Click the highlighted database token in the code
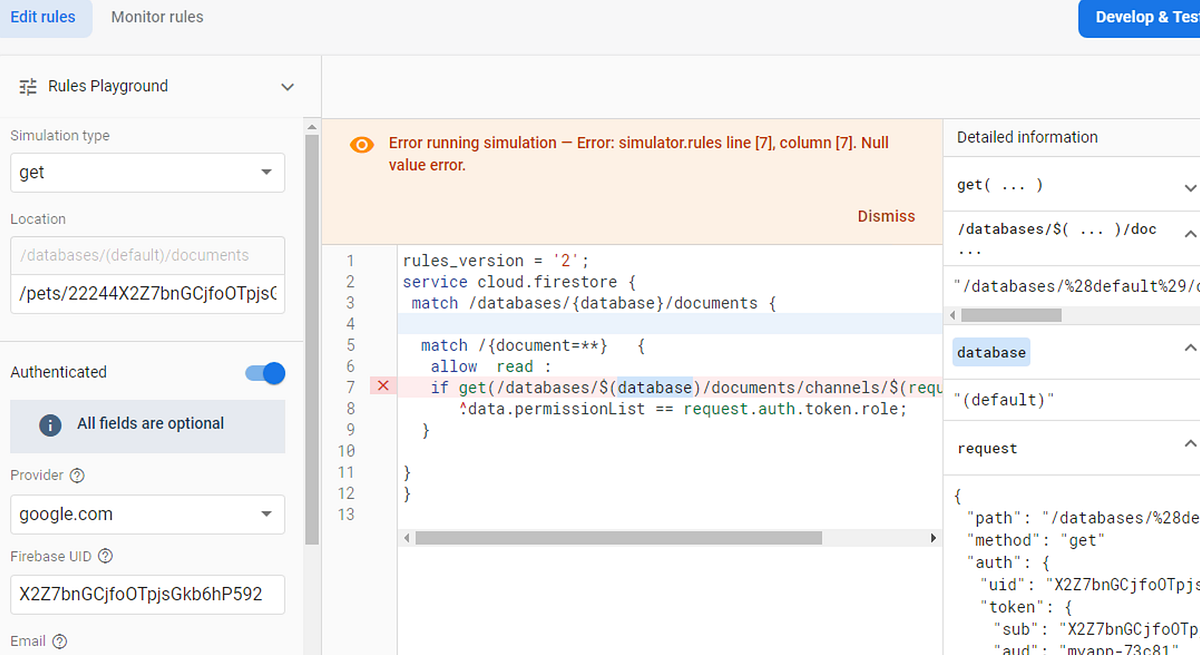The height and width of the screenshot is (655, 1200). [x=654, y=385]
